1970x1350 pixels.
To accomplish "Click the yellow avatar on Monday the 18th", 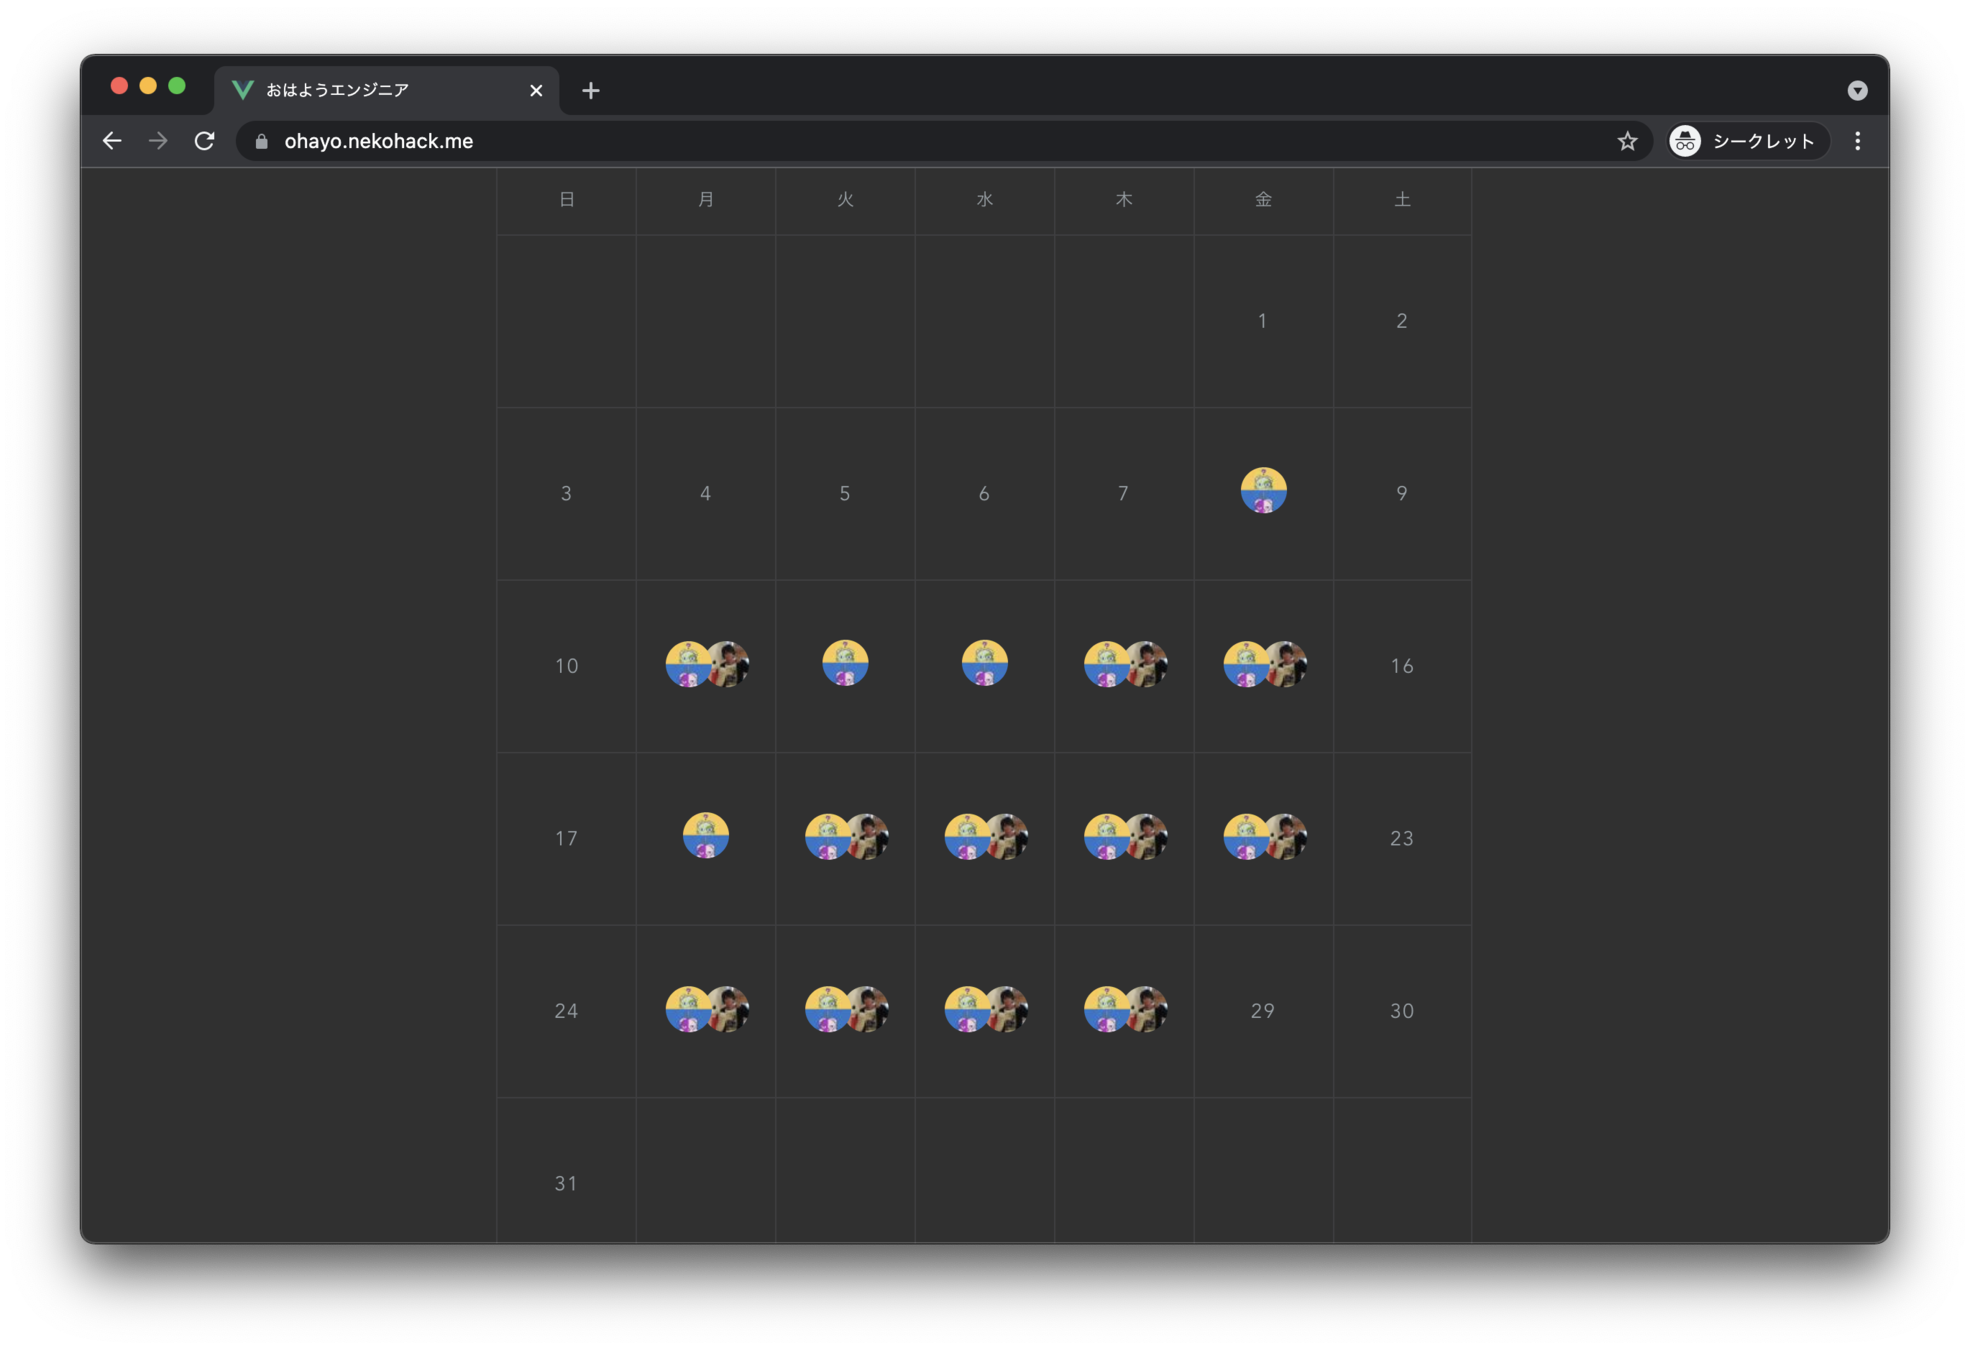I will 706,836.
